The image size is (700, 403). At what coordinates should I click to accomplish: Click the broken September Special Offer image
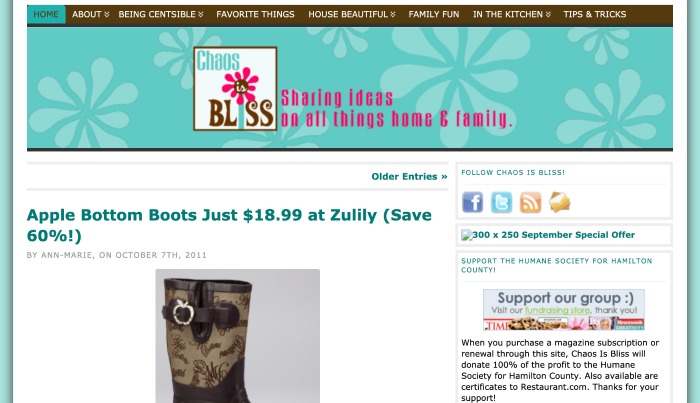[467, 235]
